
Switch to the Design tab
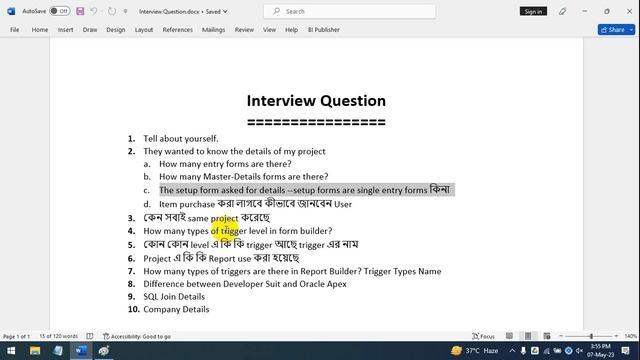click(116, 30)
